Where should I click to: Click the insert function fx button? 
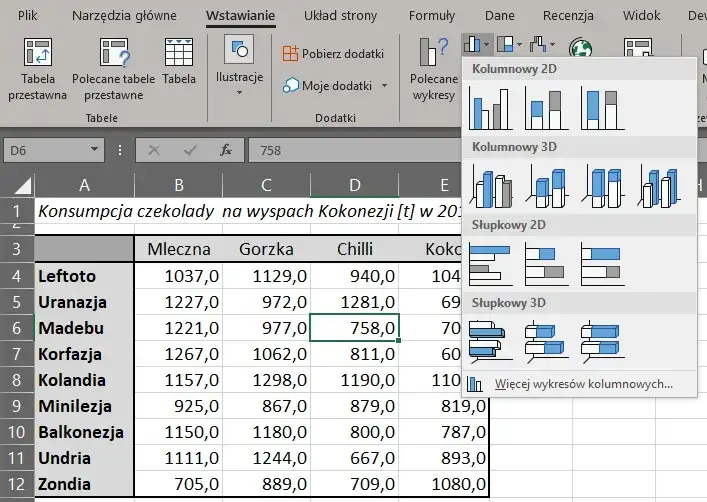[227, 151]
